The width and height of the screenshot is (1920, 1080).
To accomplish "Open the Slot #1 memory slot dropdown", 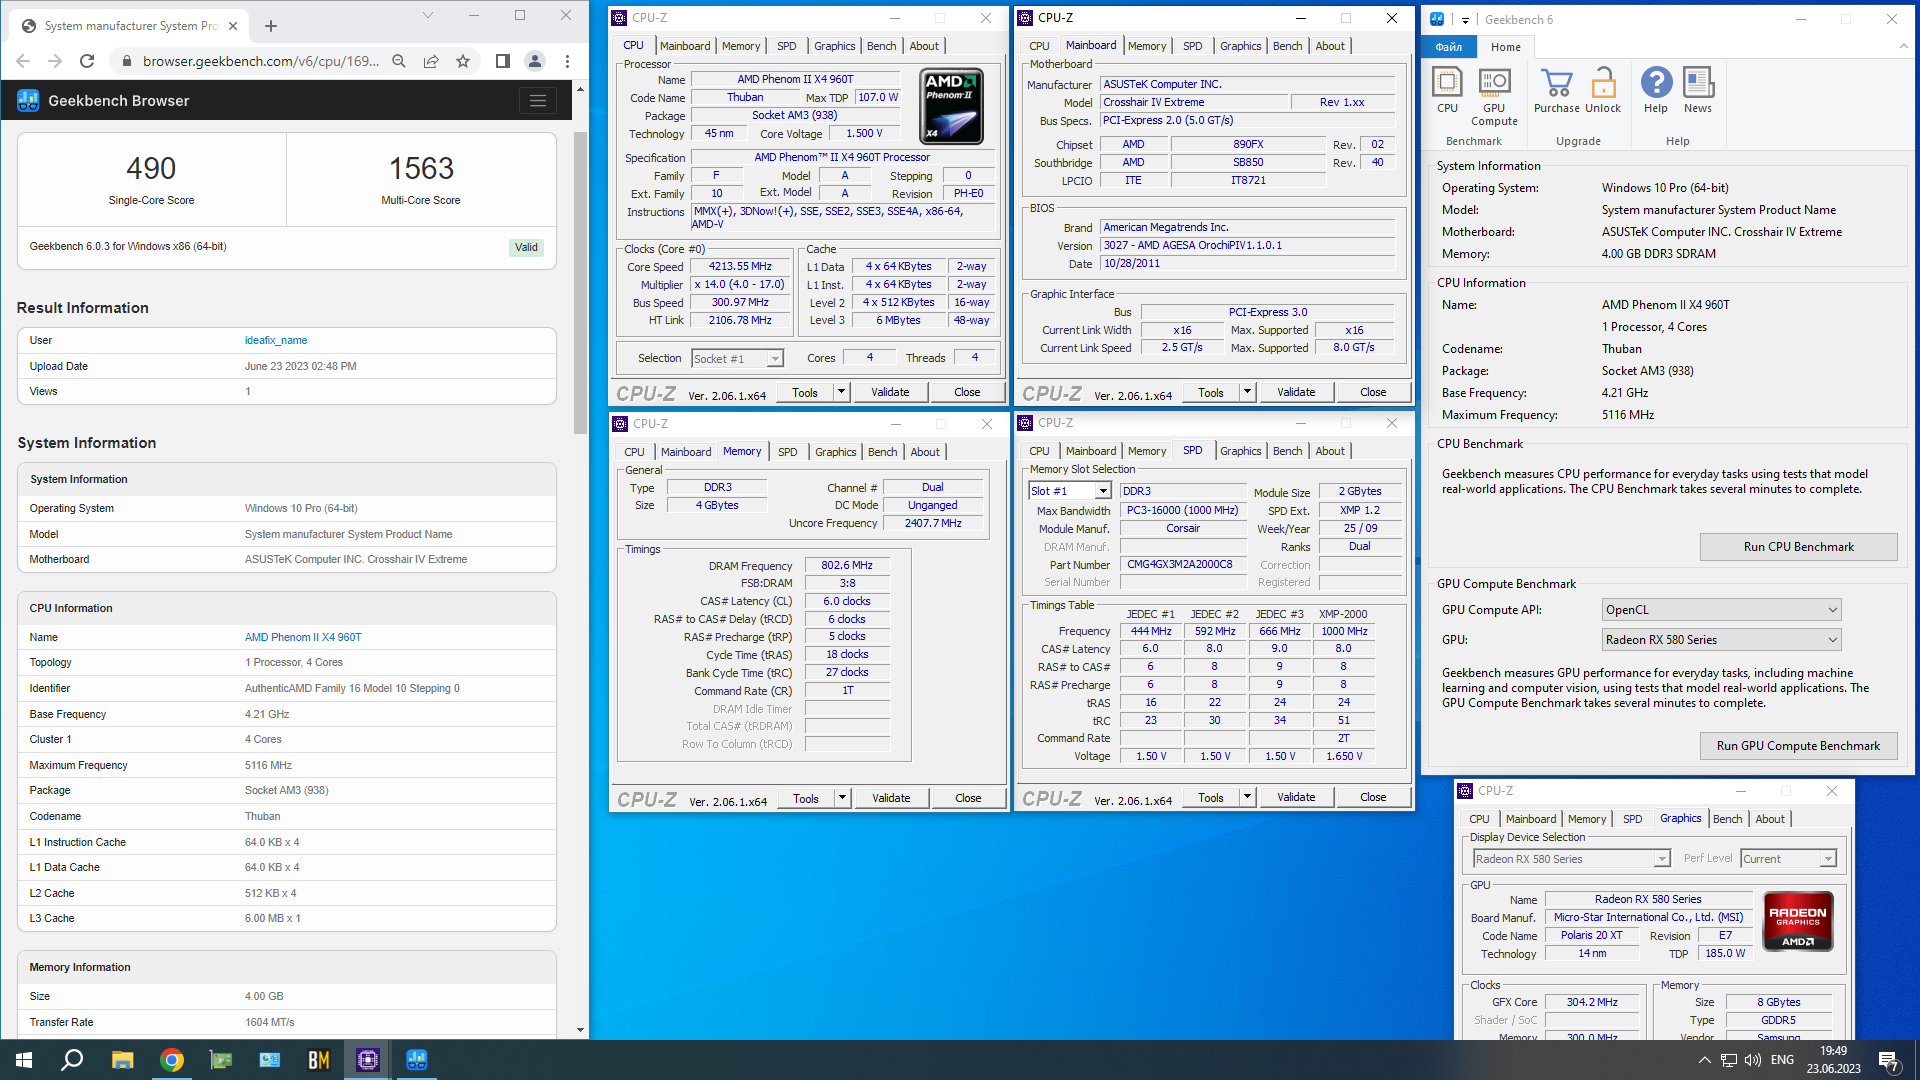I will tap(1070, 491).
